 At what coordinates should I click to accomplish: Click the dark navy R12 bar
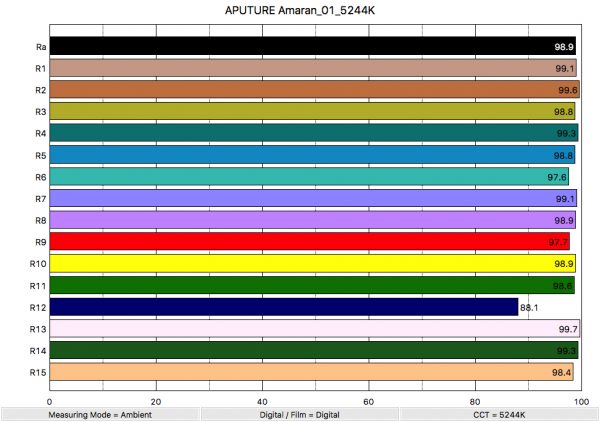[x=283, y=307]
